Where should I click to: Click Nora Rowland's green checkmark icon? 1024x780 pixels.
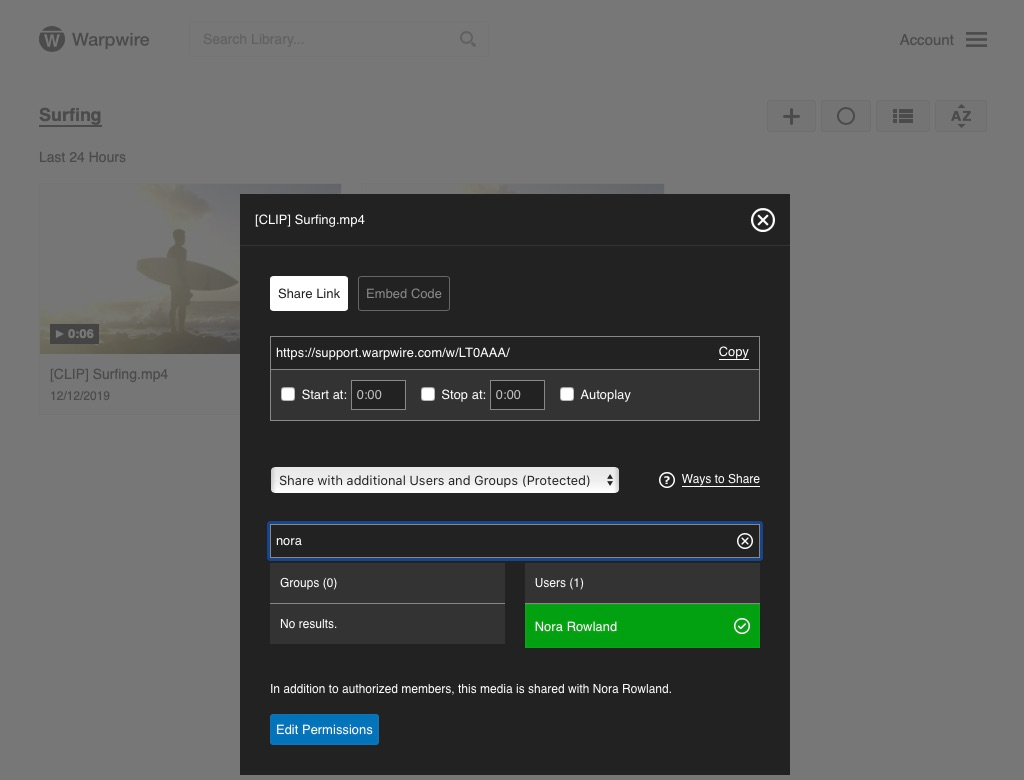[742, 626]
